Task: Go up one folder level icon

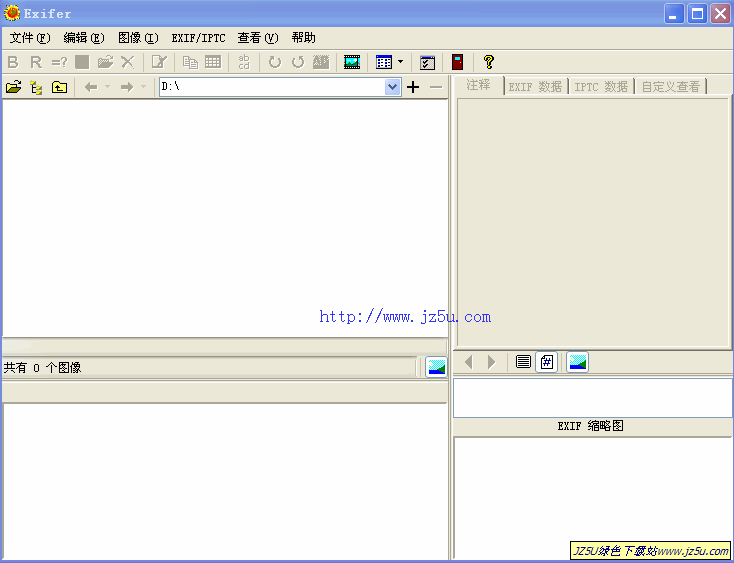Action: click(59, 87)
